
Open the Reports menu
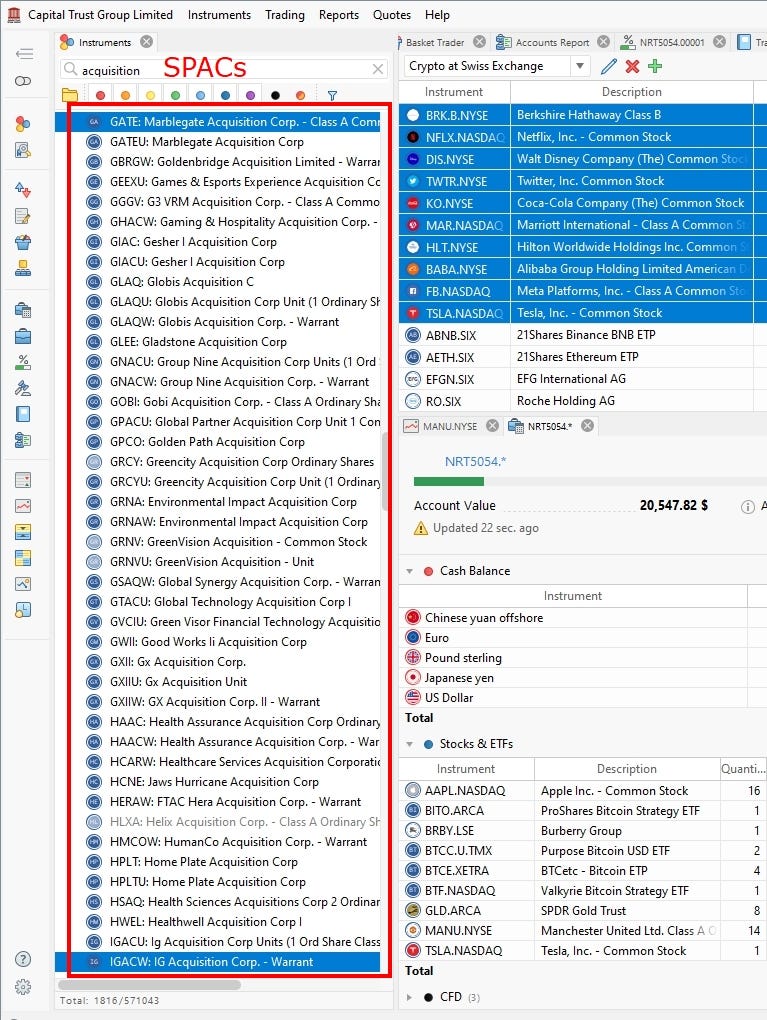pos(339,14)
